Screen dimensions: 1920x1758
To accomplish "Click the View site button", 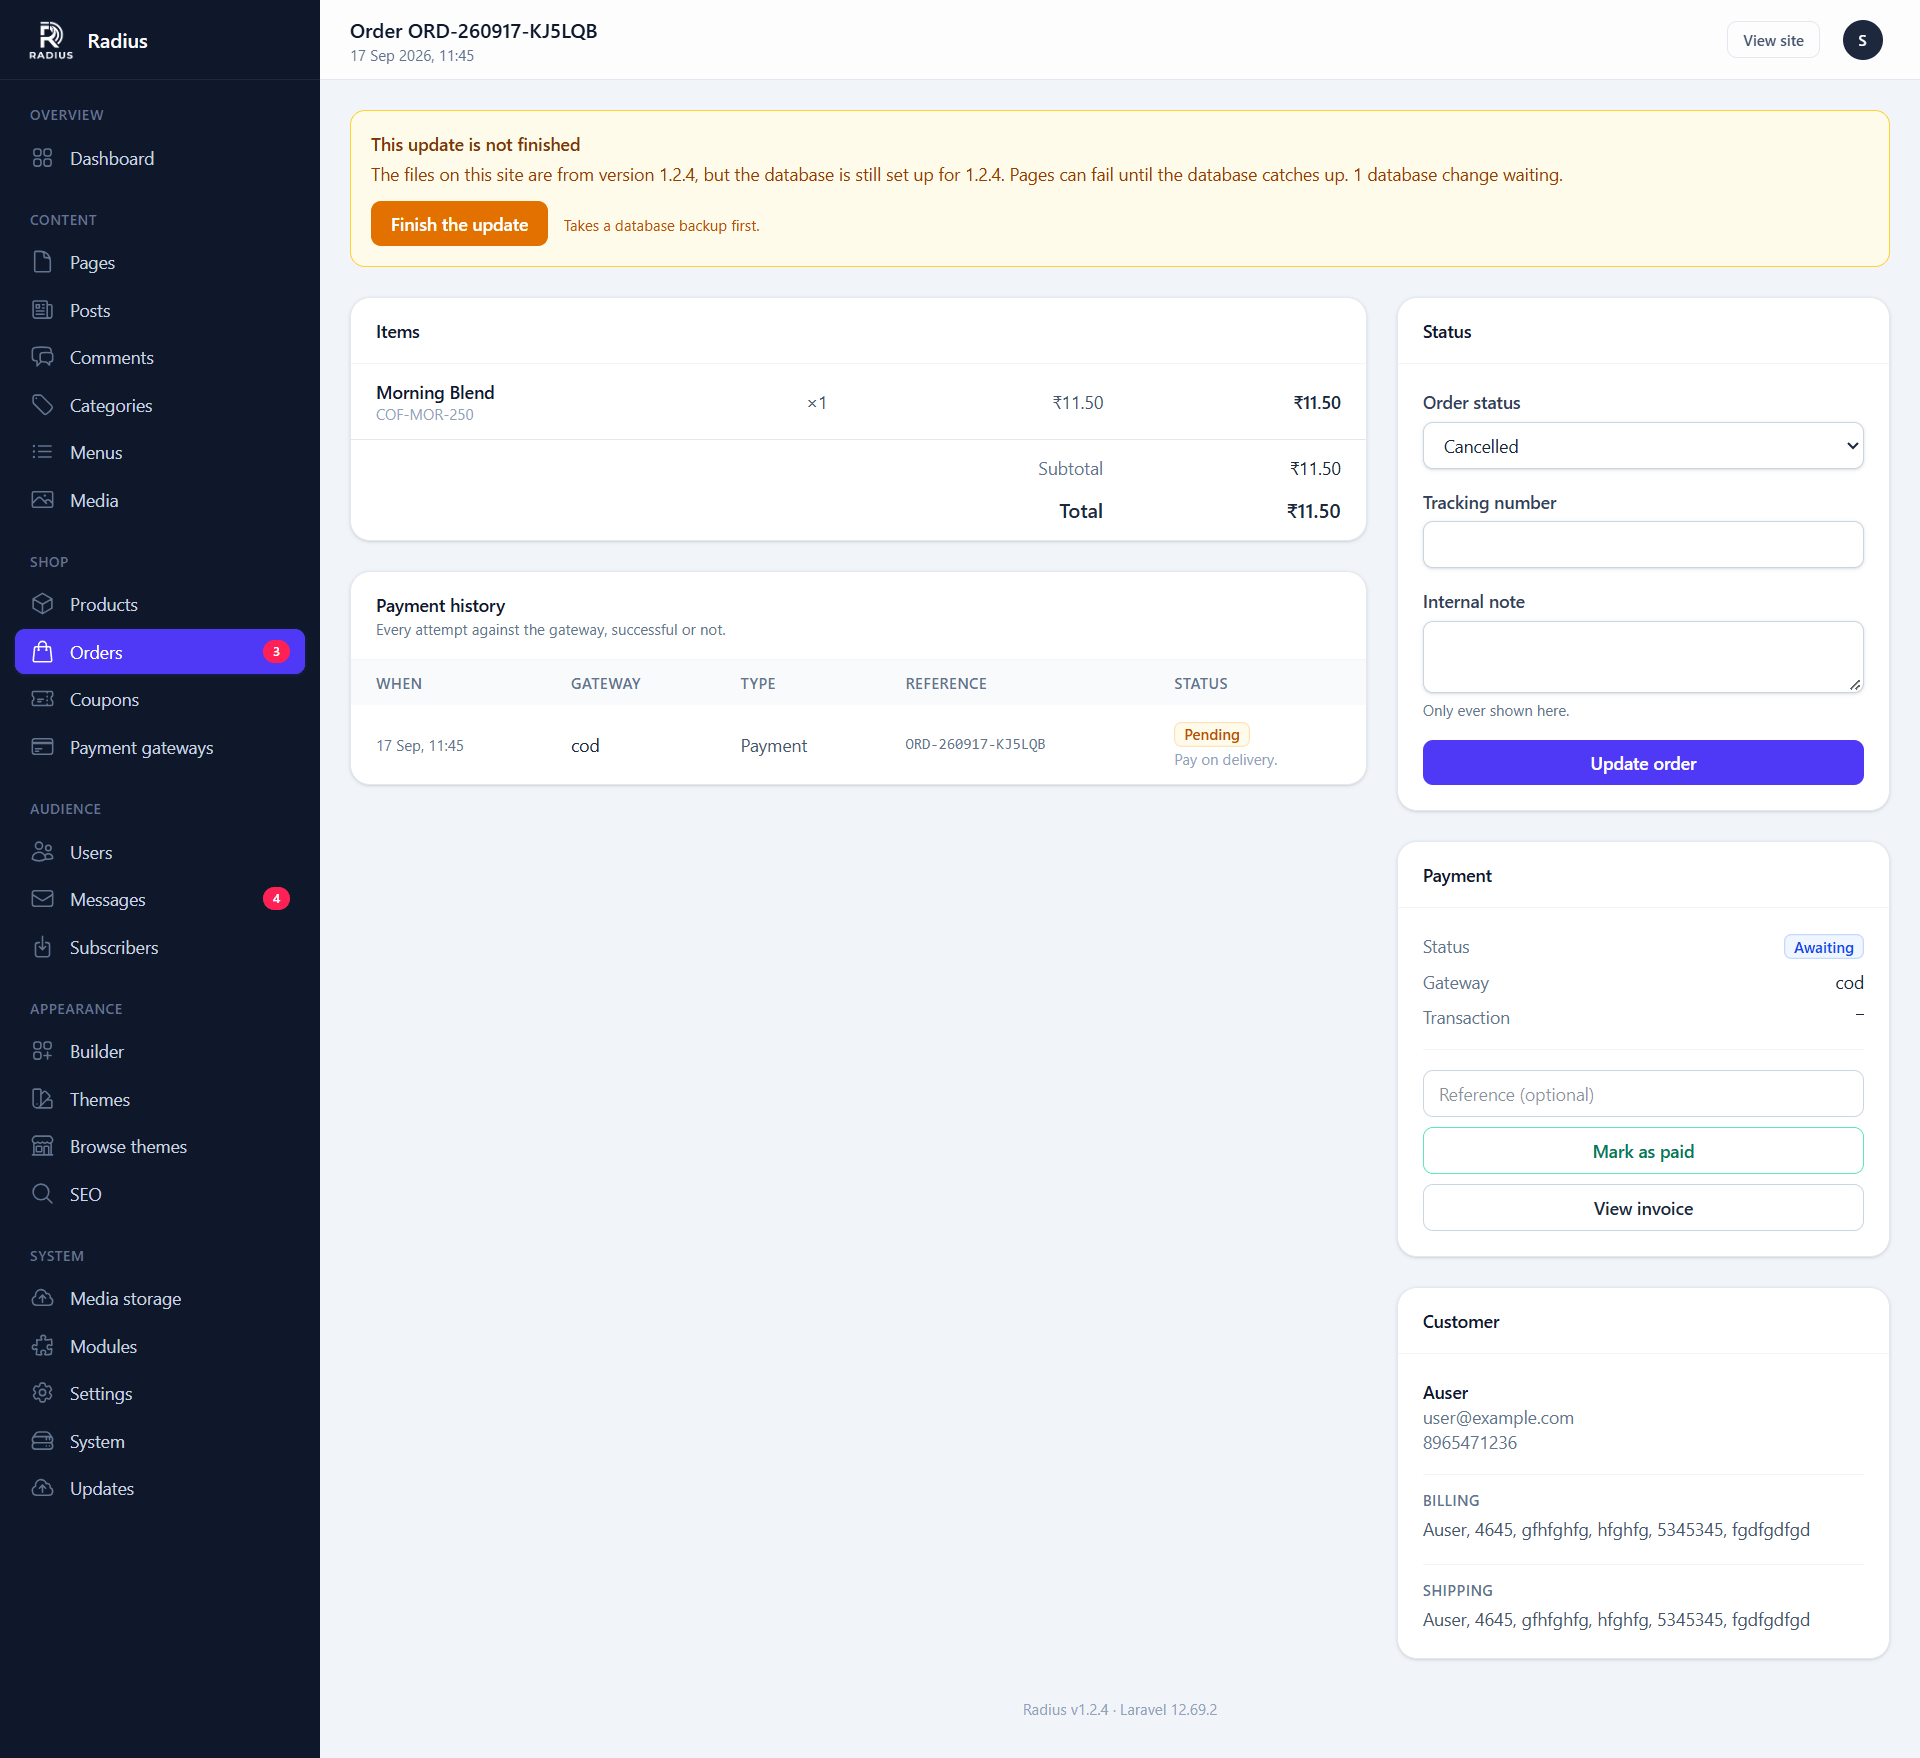I will pos(1773,40).
